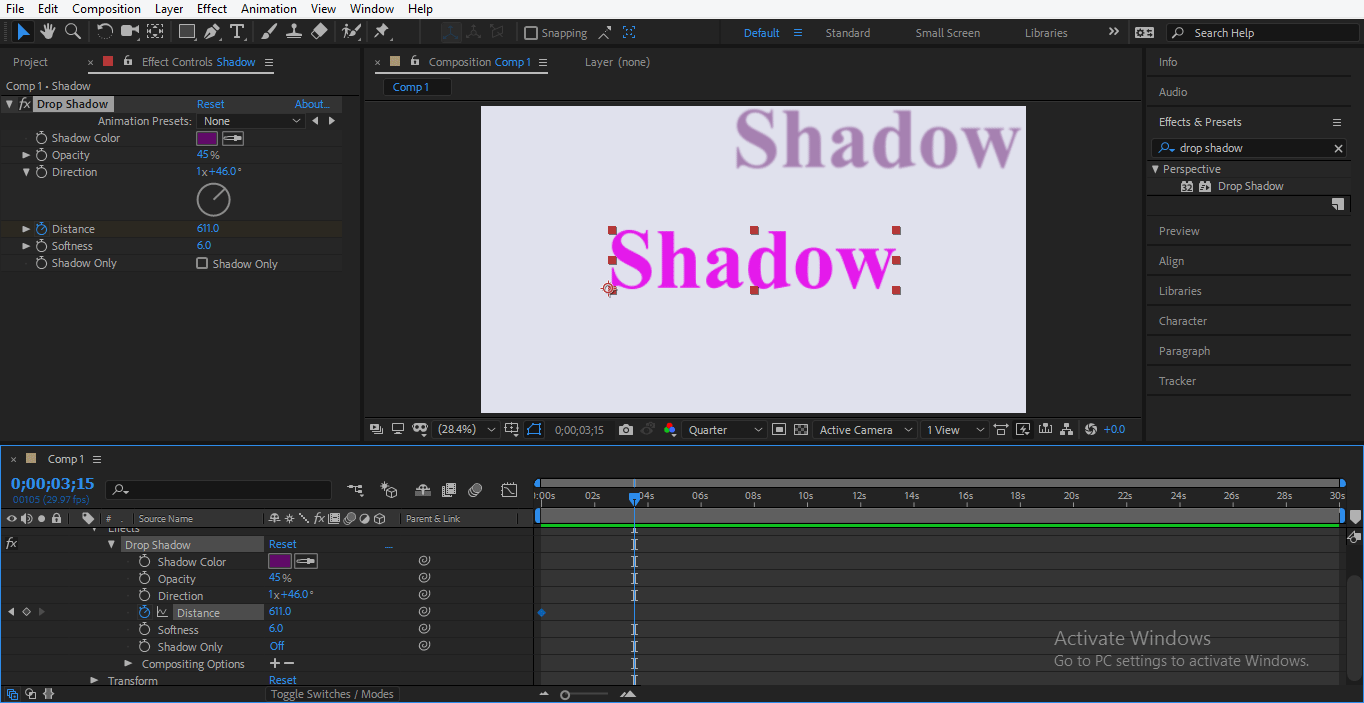Take a snapshot of the composition

[626, 430]
